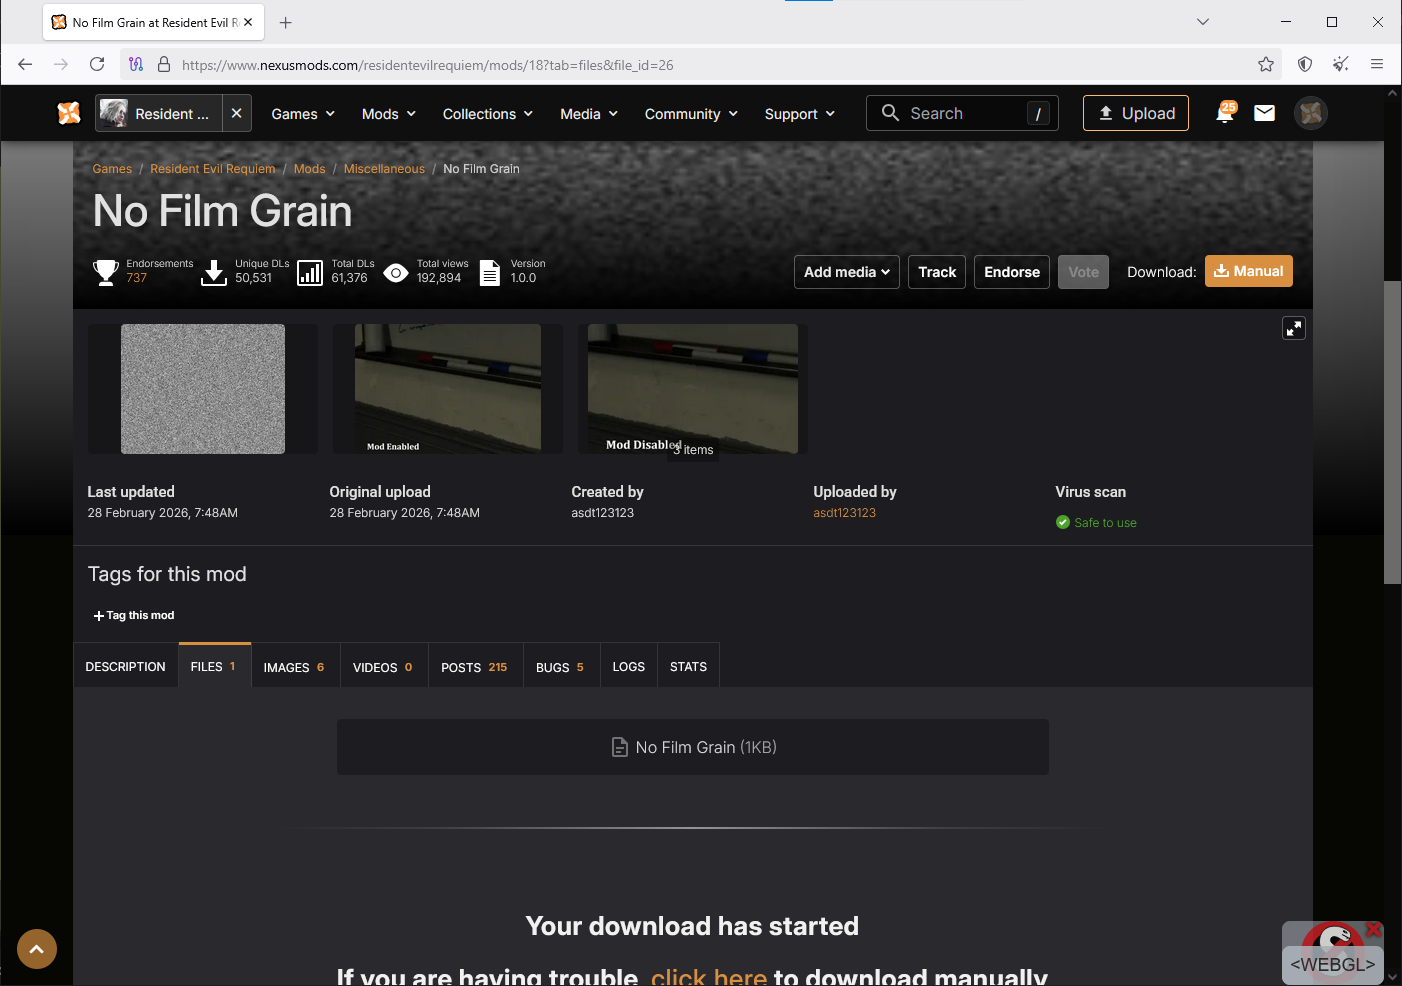
Task: Click the Search input field
Action: [962, 113]
